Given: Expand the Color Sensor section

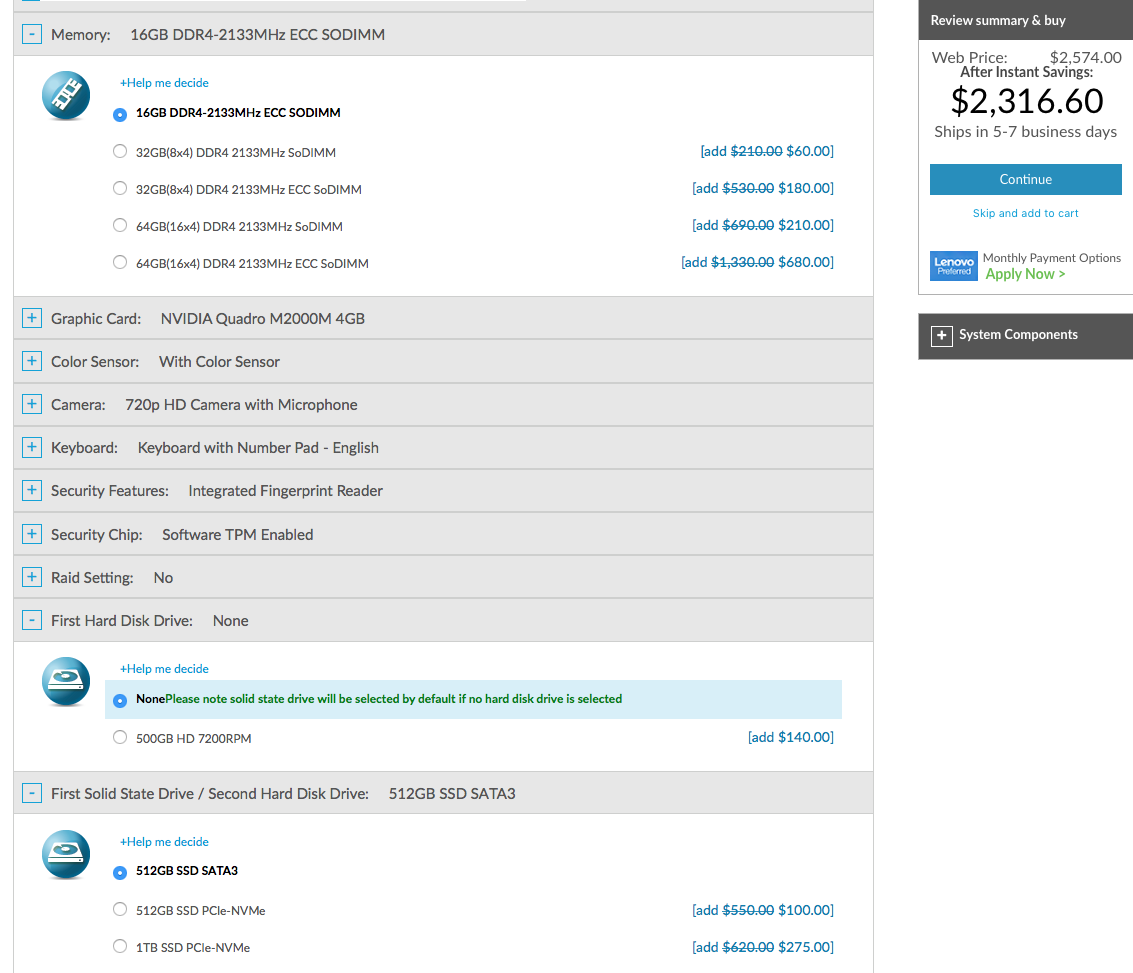Looking at the screenshot, I should (x=32, y=360).
